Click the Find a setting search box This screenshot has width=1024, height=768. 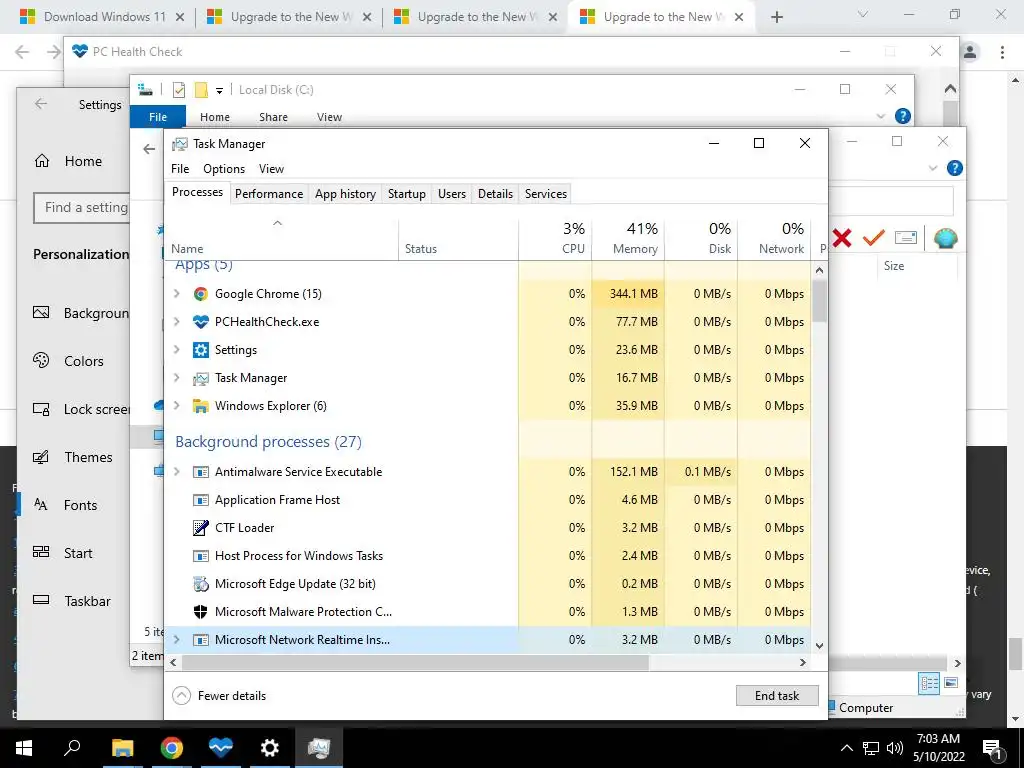point(82,208)
